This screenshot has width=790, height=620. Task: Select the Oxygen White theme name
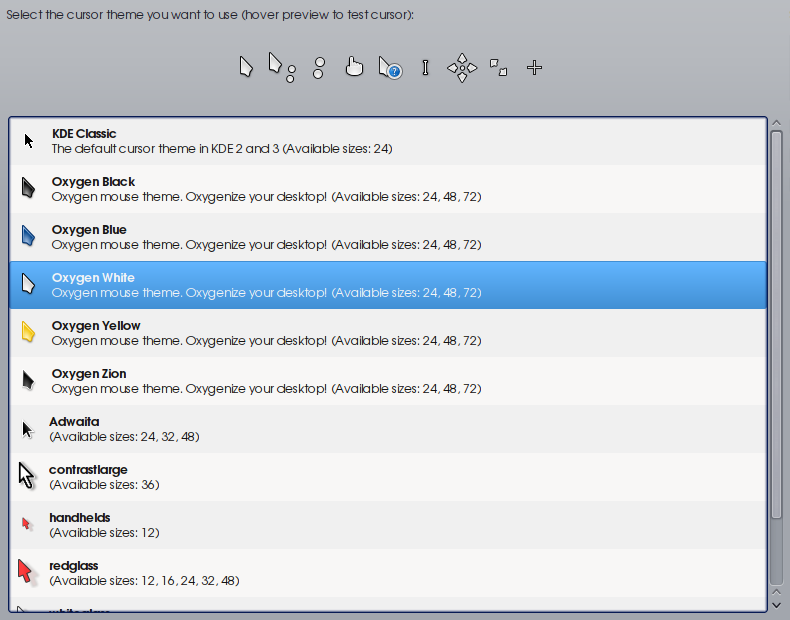tap(93, 278)
